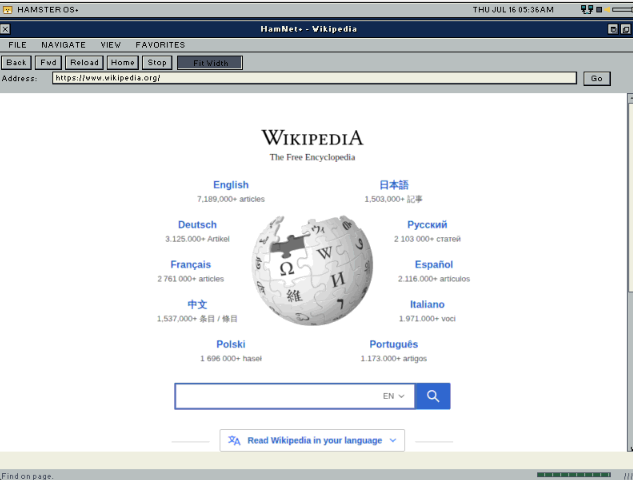Click the WIKIPEDIA wordmark heading
This screenshot has width=633, height=480.
312,138
